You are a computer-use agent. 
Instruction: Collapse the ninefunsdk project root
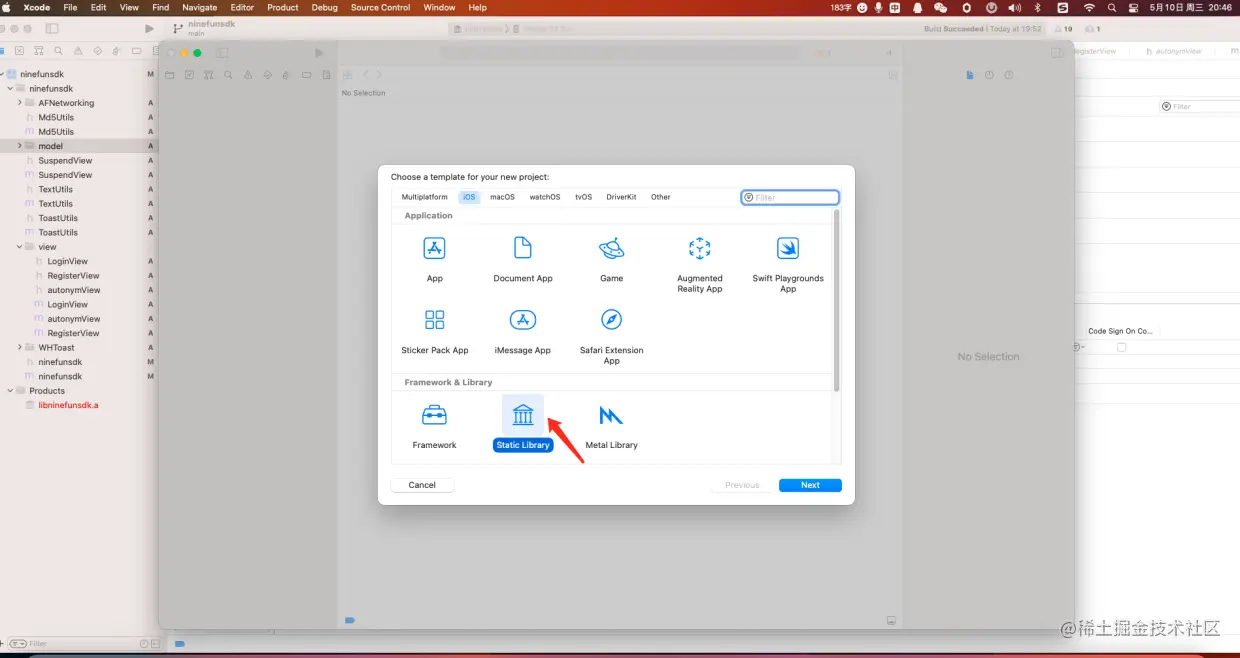pyautogui.click(x=3, y=74)
